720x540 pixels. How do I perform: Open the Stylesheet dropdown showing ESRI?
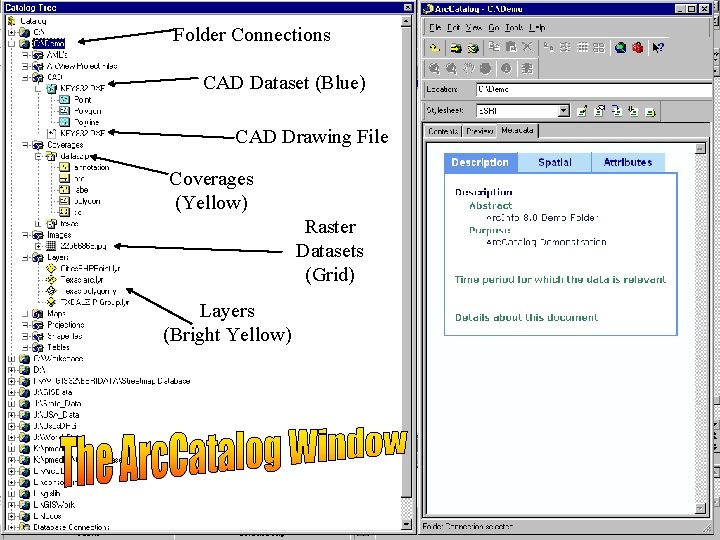(x=564, y=111)
